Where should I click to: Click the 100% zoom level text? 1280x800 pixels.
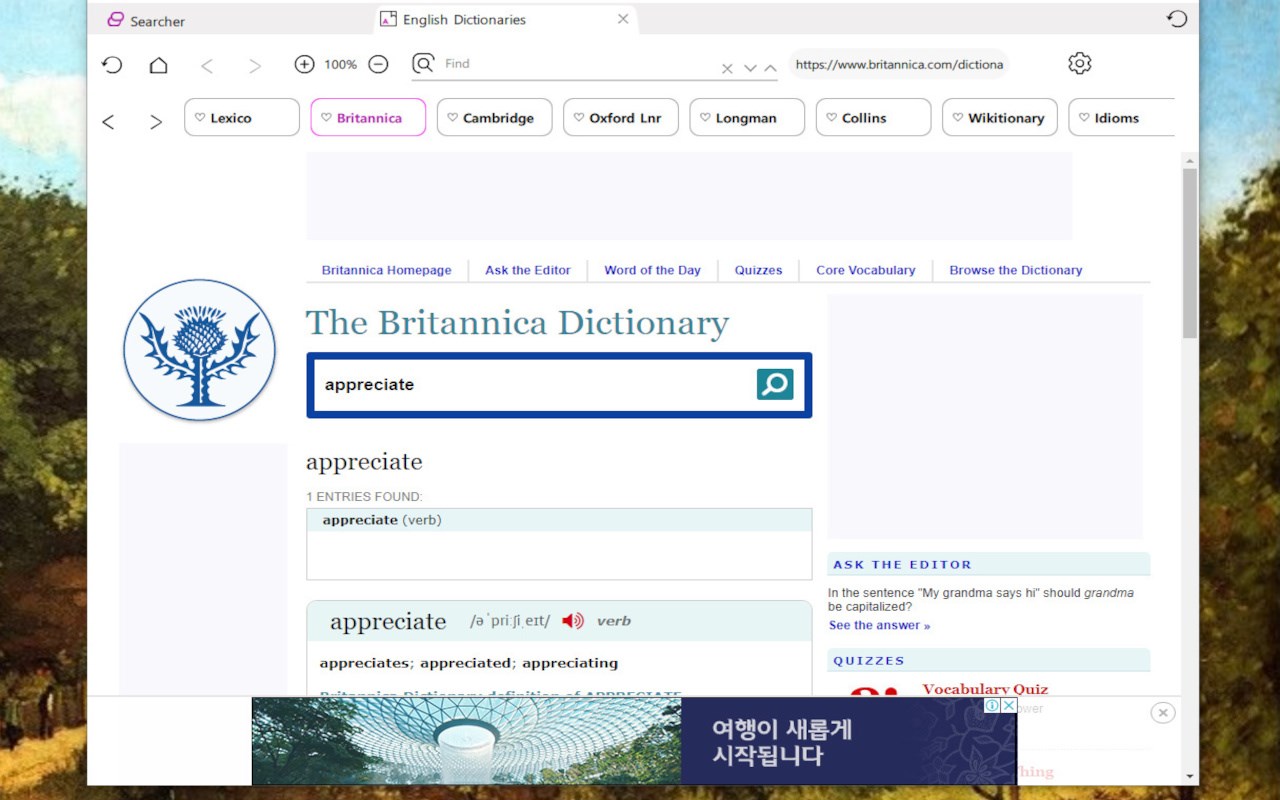[x=340, y=64]
